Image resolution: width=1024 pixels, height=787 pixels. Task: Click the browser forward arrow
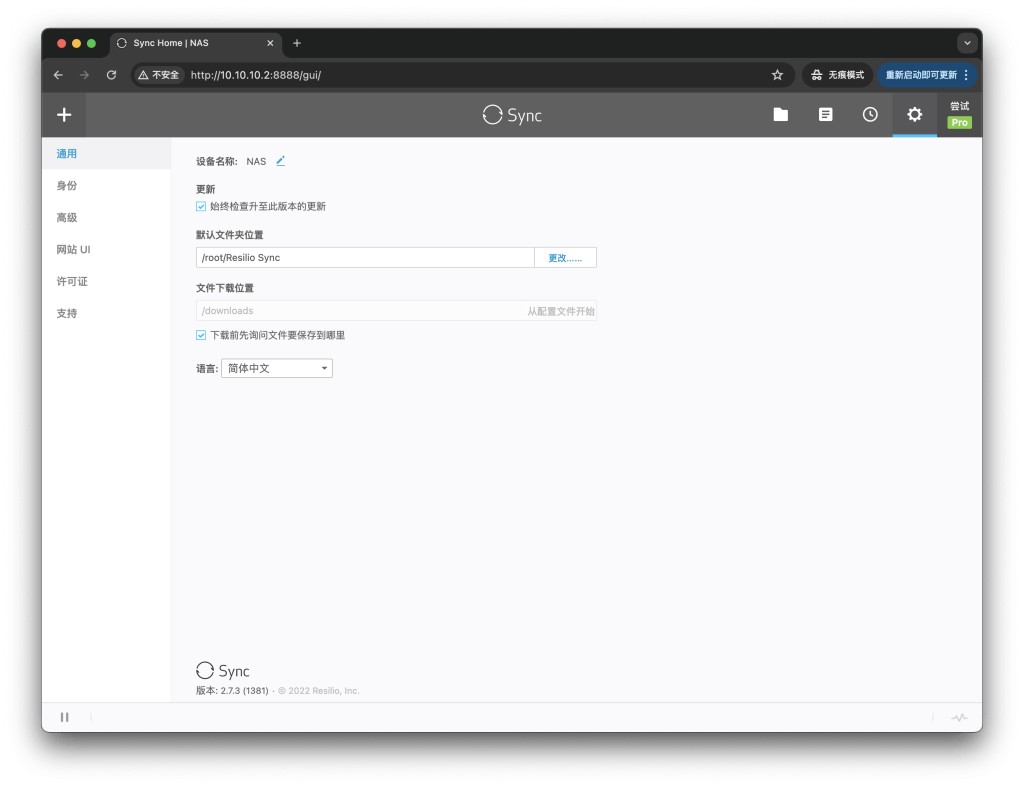(x=84, y=75)
